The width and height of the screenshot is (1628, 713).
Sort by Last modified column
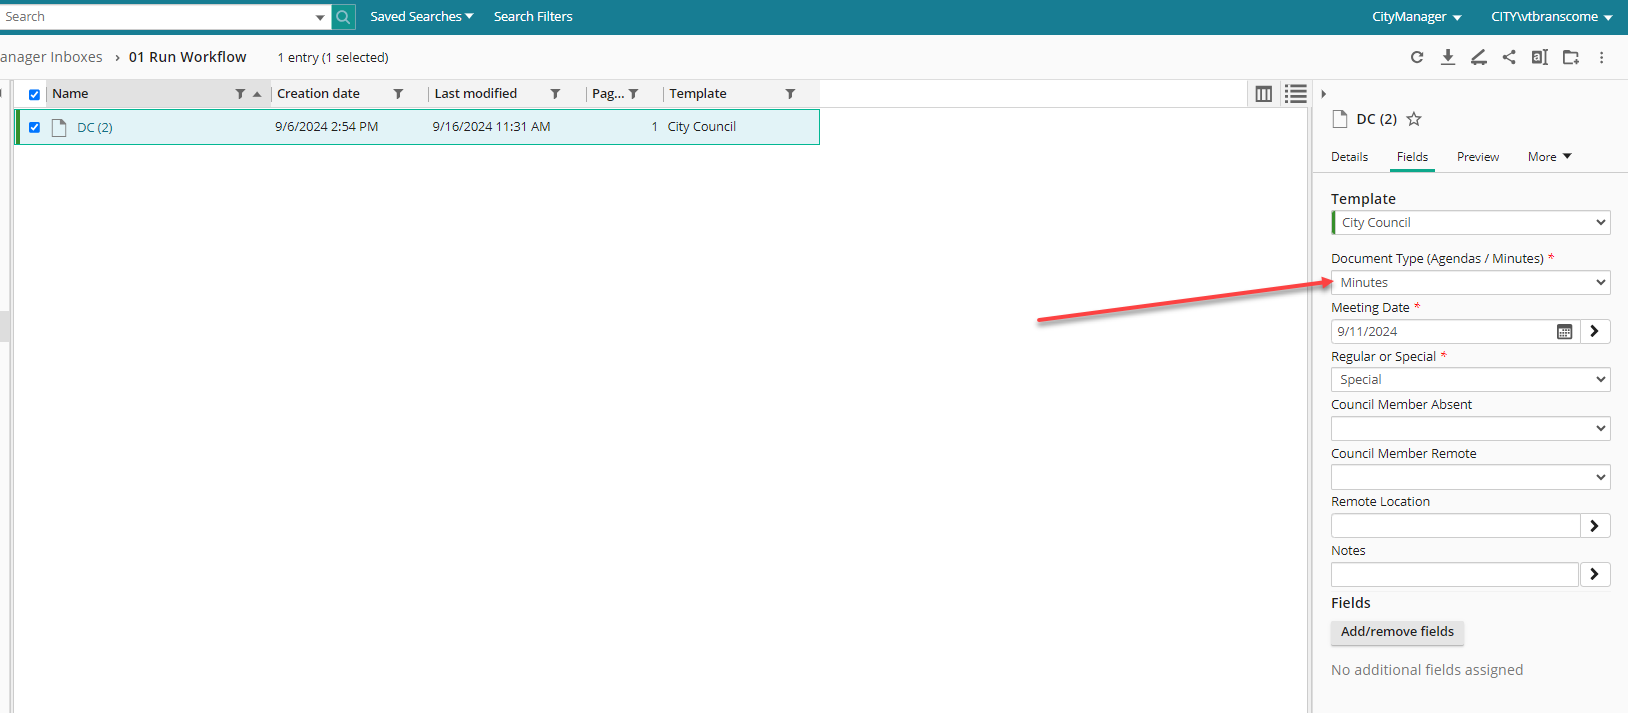coord(475,94)
